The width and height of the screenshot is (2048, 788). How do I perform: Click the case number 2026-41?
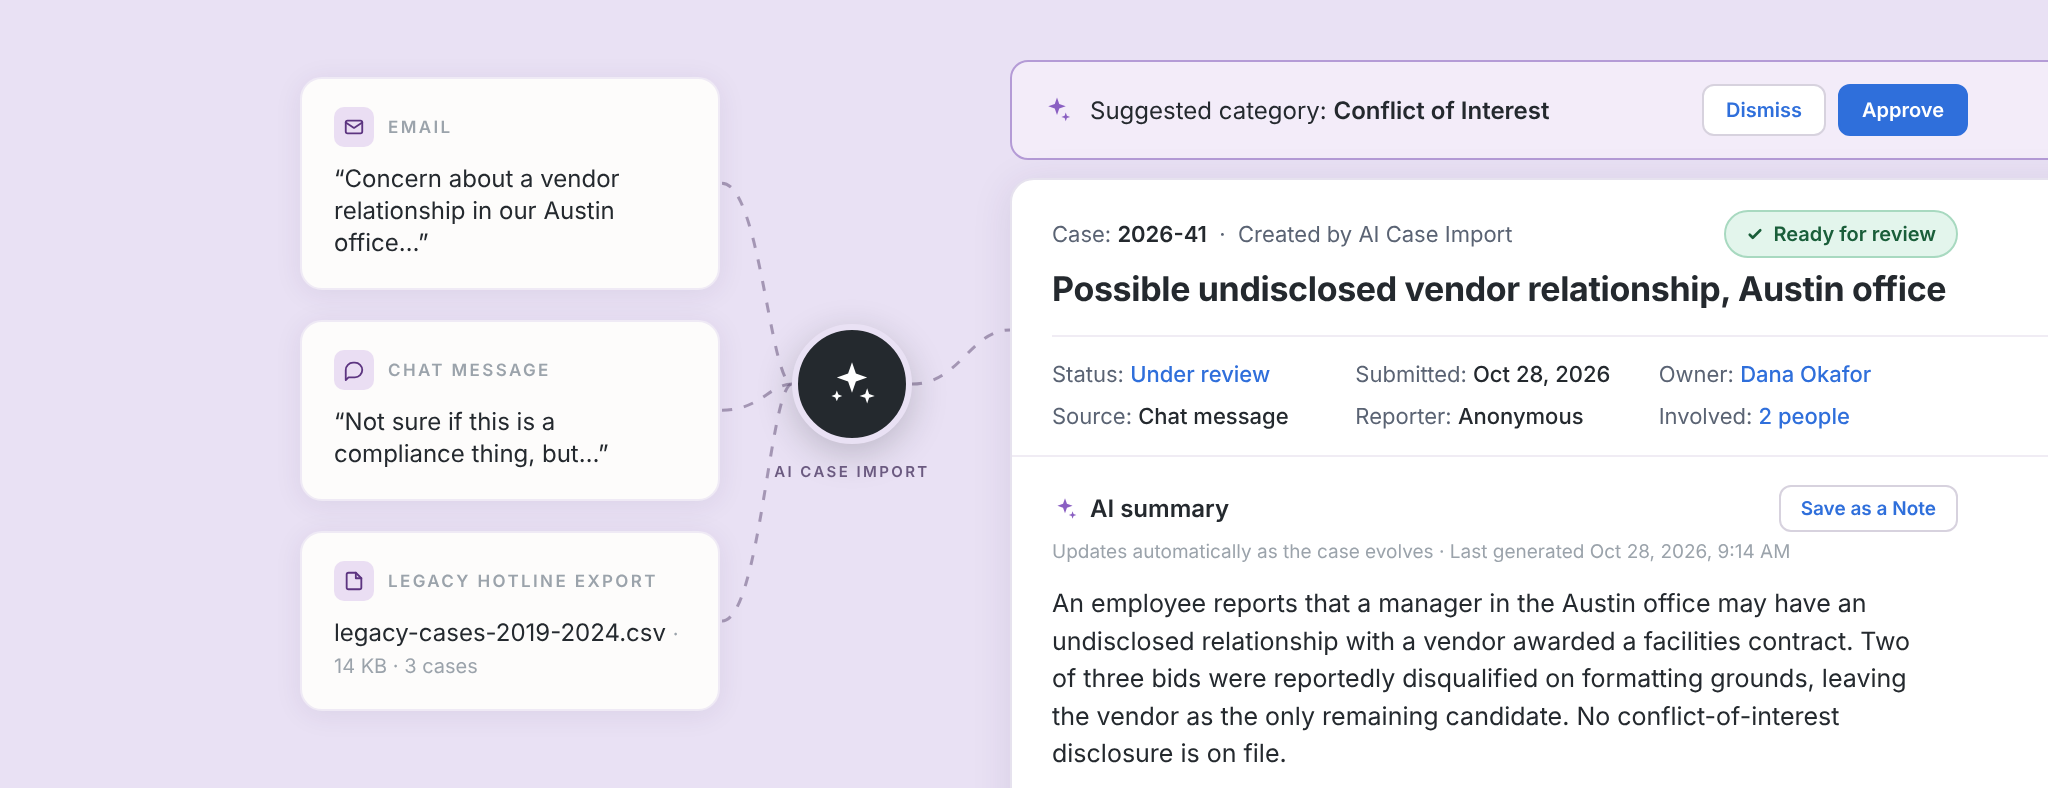point(1162,234)
